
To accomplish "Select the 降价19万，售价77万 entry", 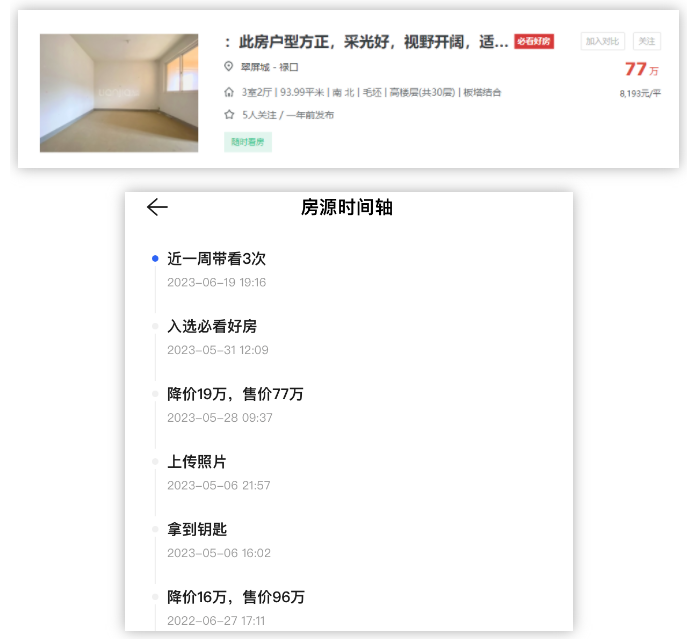I will [235, 394].
